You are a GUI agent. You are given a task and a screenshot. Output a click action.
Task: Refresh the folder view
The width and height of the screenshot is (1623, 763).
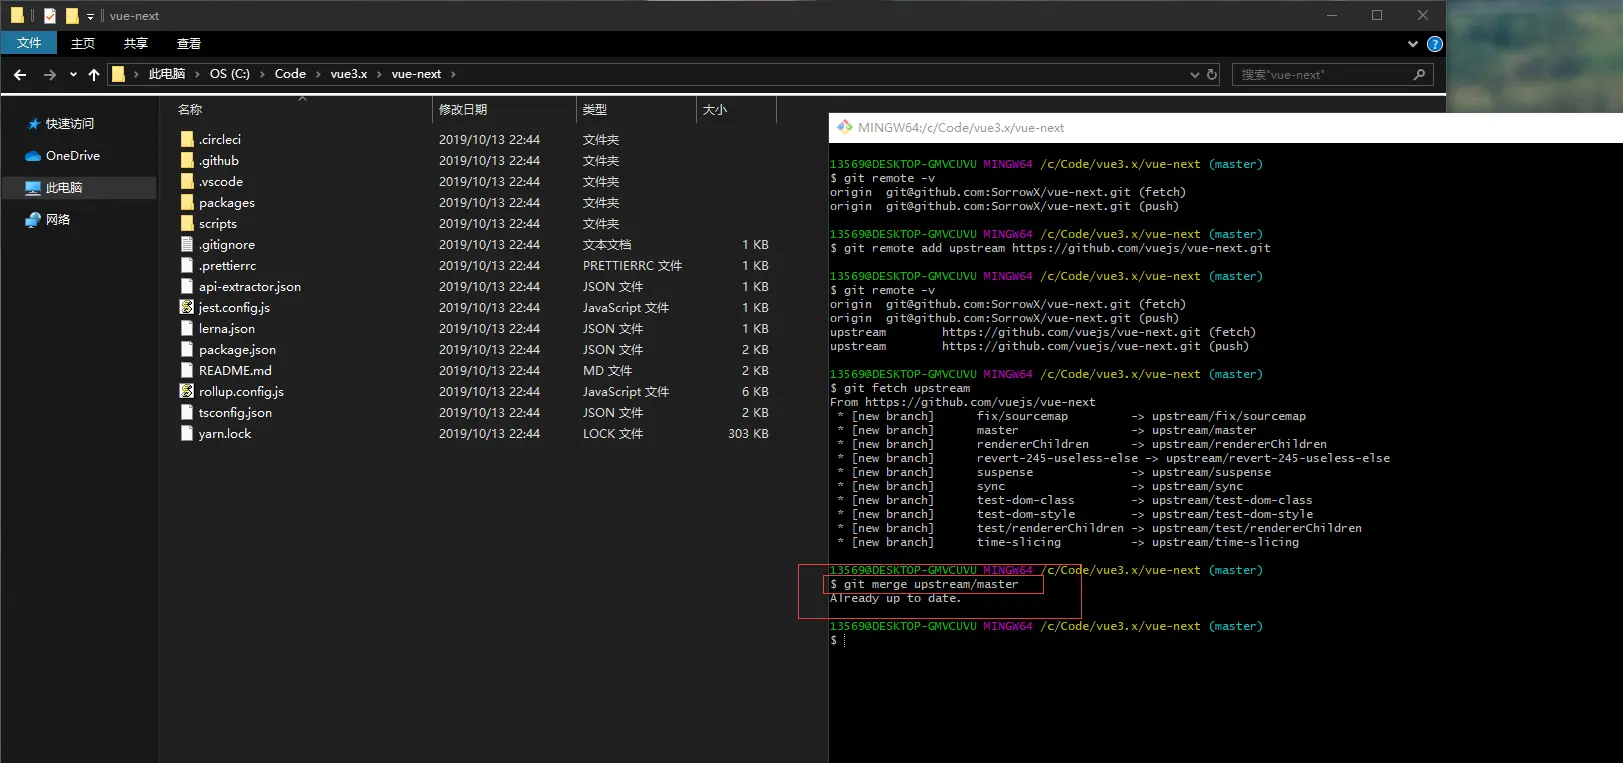(x=1212, y=74)
